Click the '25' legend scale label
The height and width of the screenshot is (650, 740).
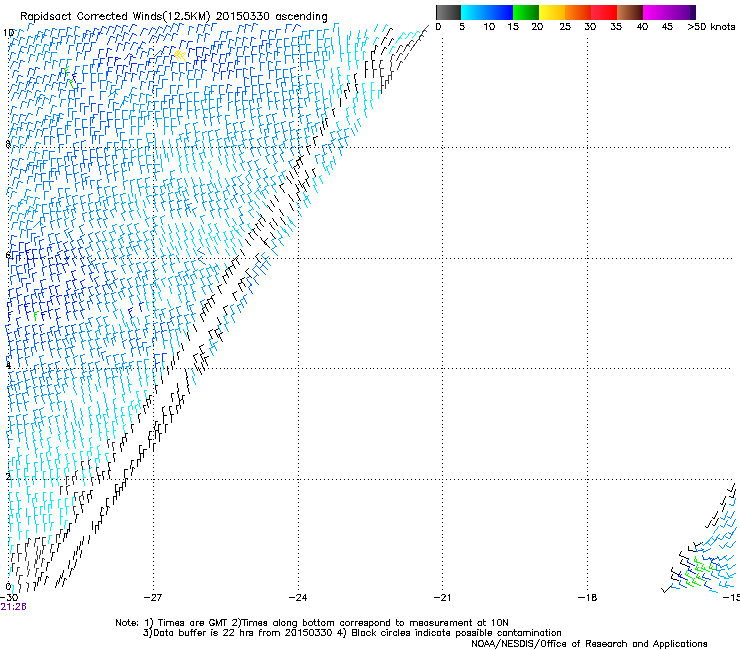point(565,27)
